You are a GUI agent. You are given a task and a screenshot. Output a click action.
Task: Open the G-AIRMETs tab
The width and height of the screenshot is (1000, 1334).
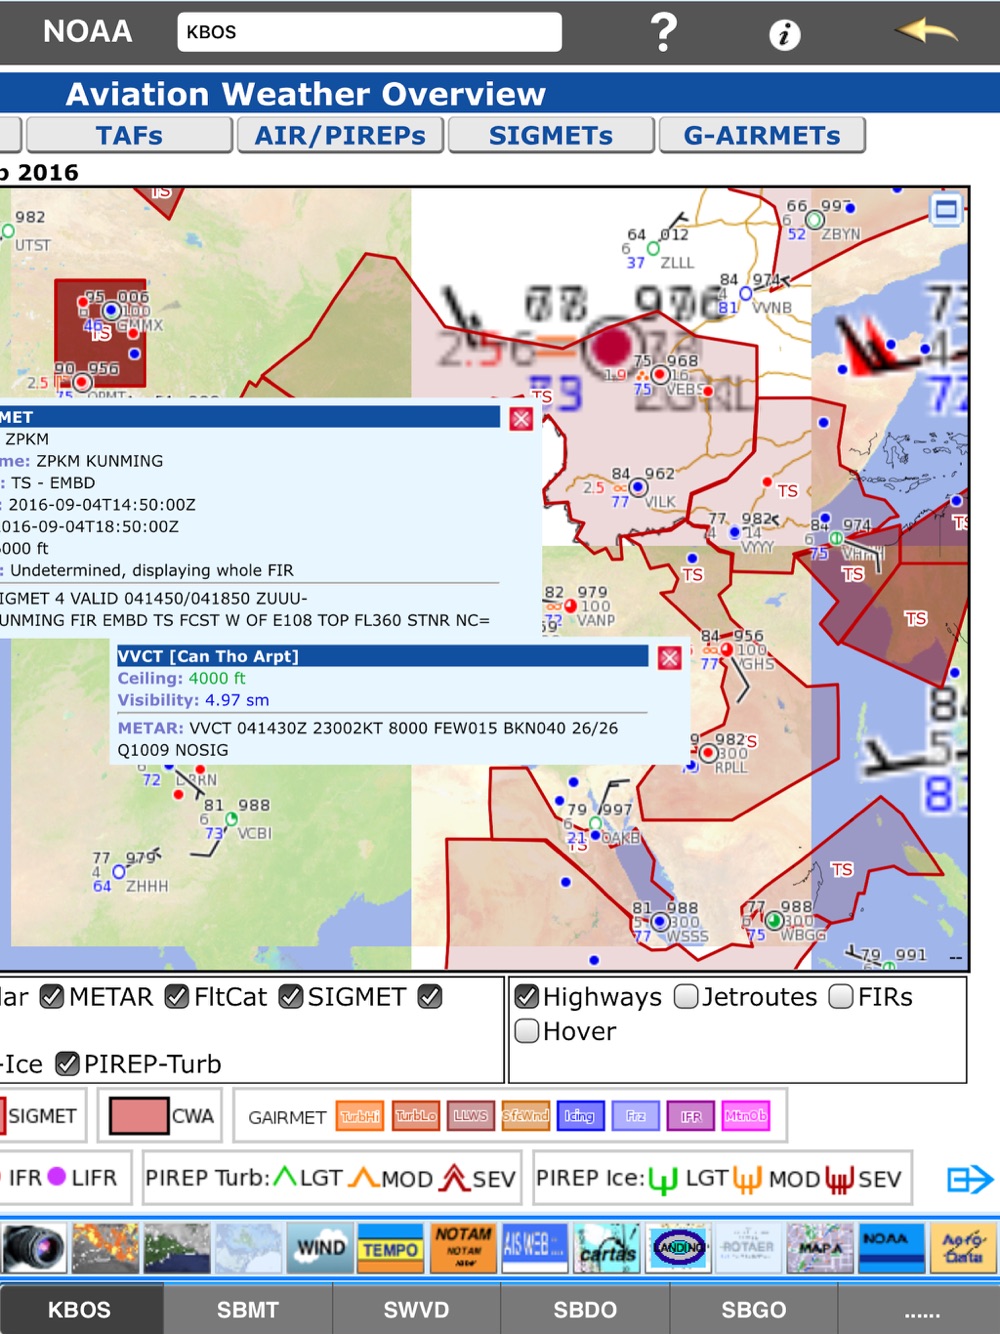[762, 135]
